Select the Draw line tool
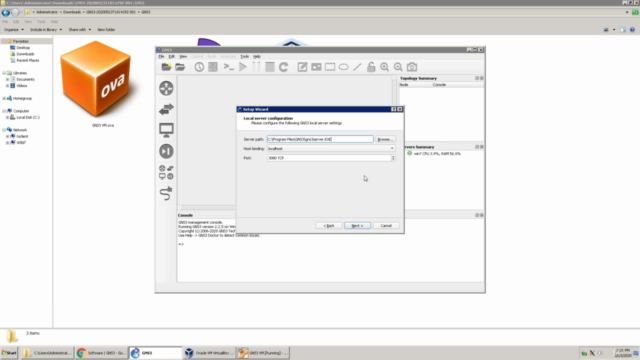Screen dimensions: 640x360 [x=357, y=67]
